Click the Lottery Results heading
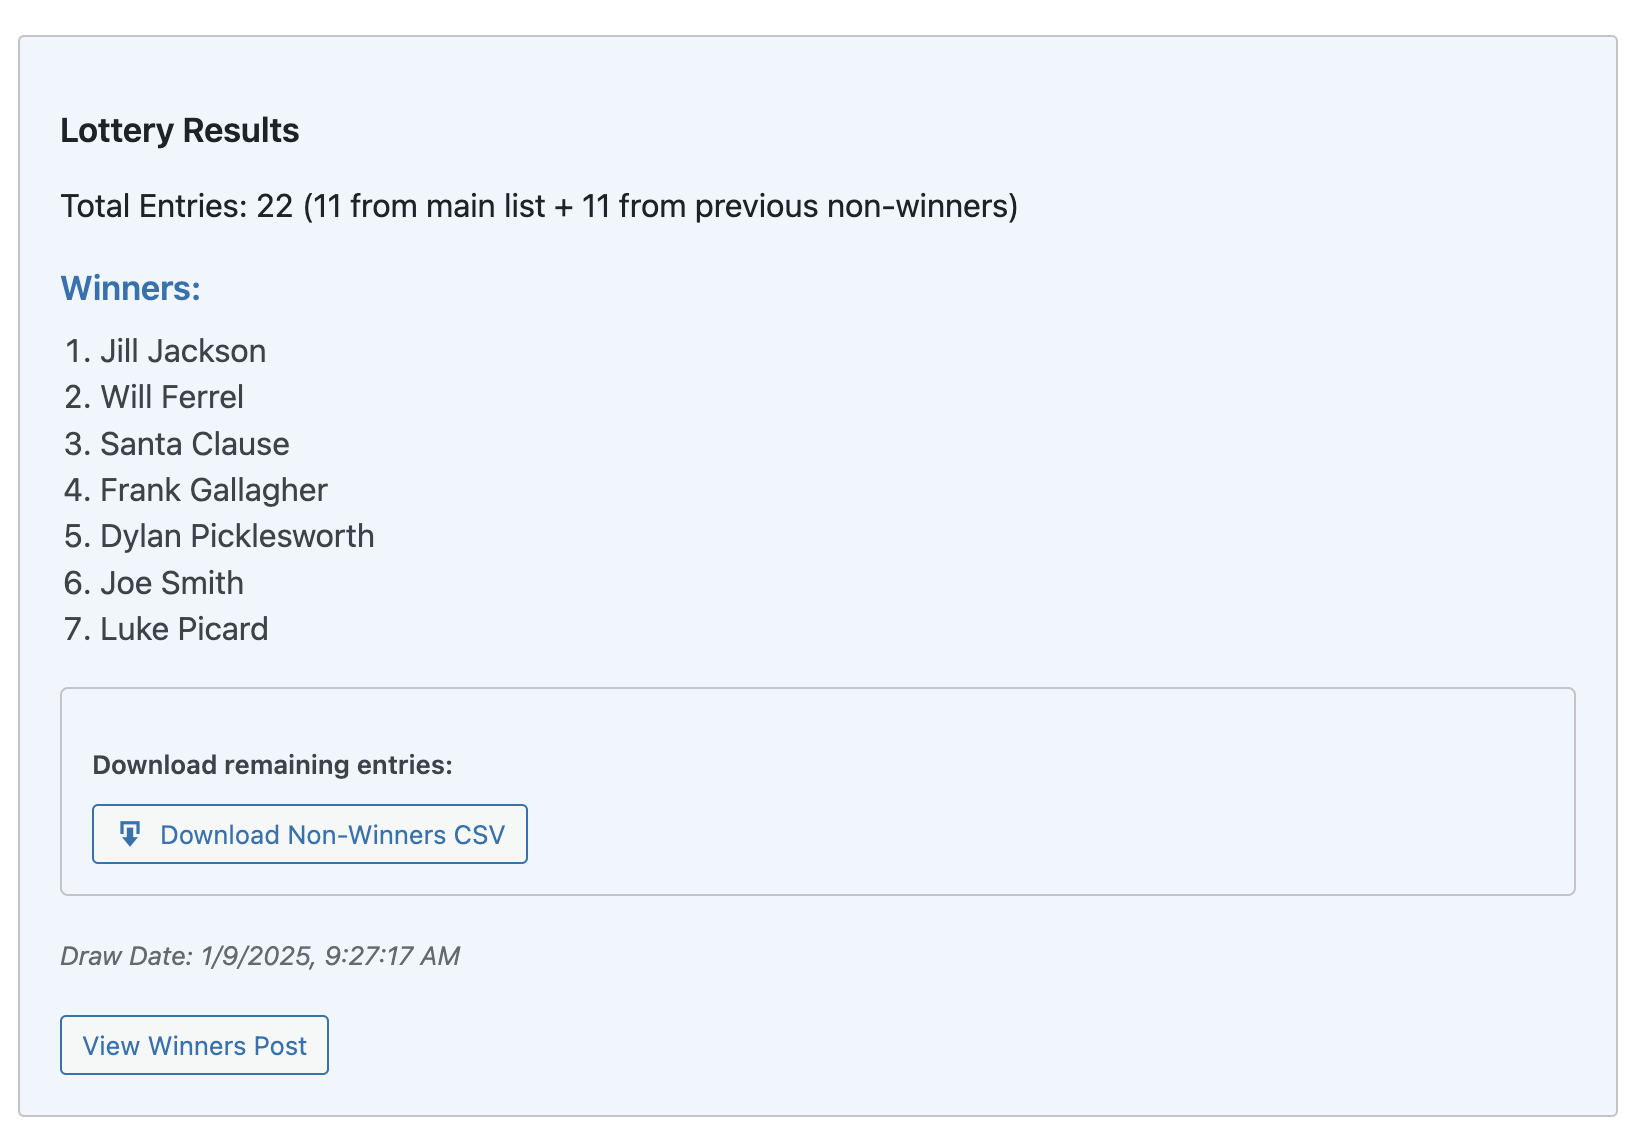This screenshot has width=1644, height=1146. [180, 131]
